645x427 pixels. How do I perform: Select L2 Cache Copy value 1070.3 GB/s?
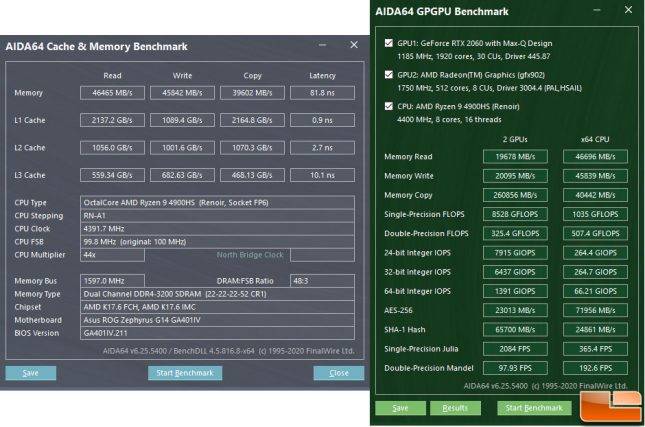(252, 148)
